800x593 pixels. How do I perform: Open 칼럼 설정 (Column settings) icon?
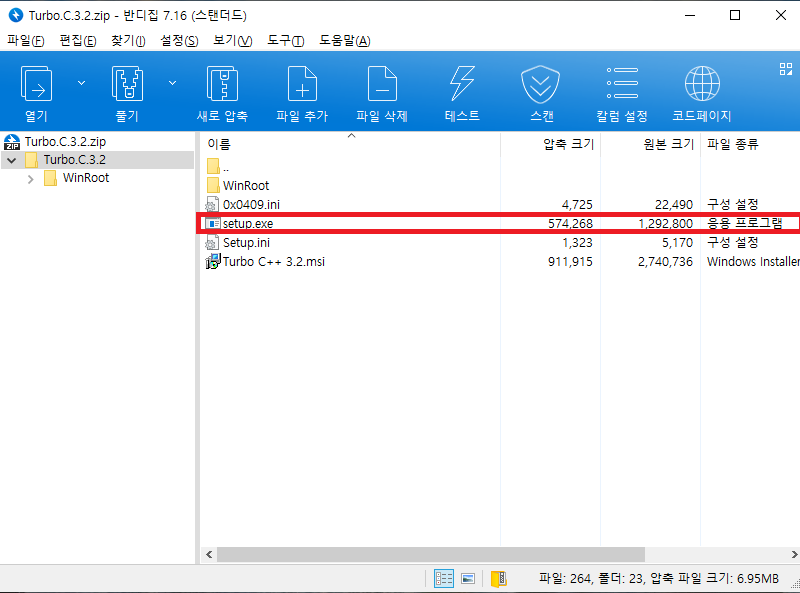coord(622,83)
